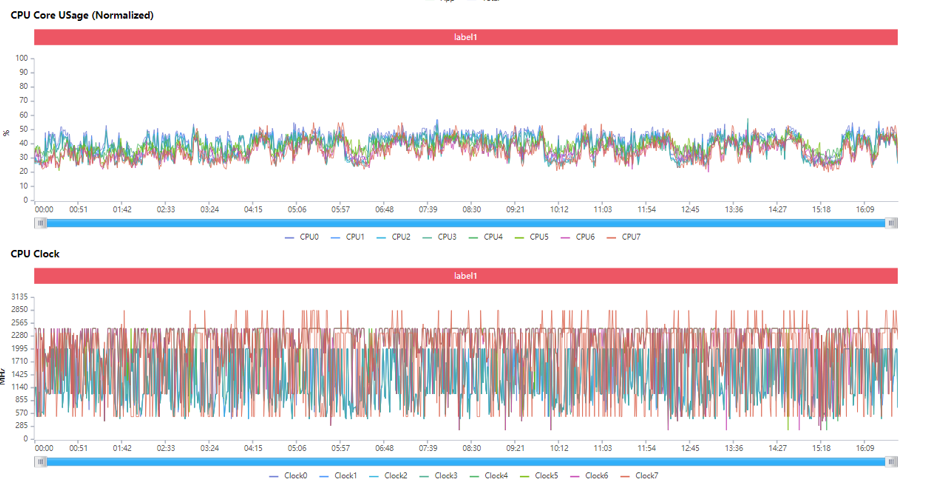Click the 100 value on percent axis

pyautogui.click(x=21, y=58)
